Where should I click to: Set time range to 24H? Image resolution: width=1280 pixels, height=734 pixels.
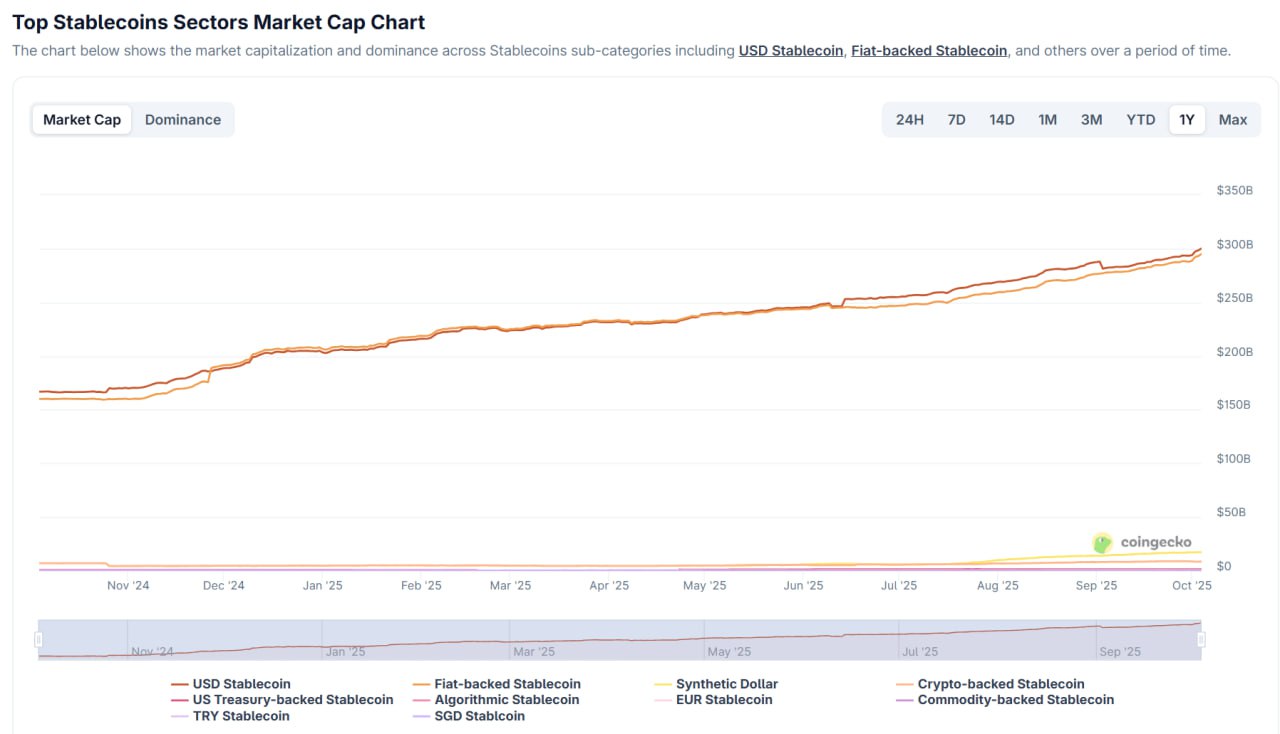coord(909,120)
